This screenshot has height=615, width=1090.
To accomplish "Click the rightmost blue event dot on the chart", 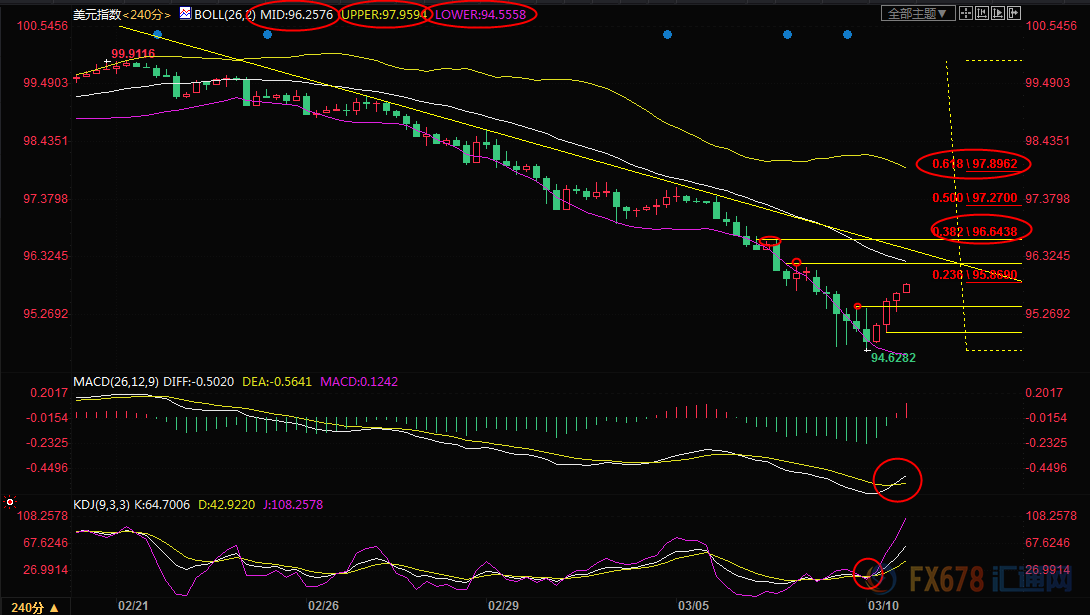I will (848, 34).
